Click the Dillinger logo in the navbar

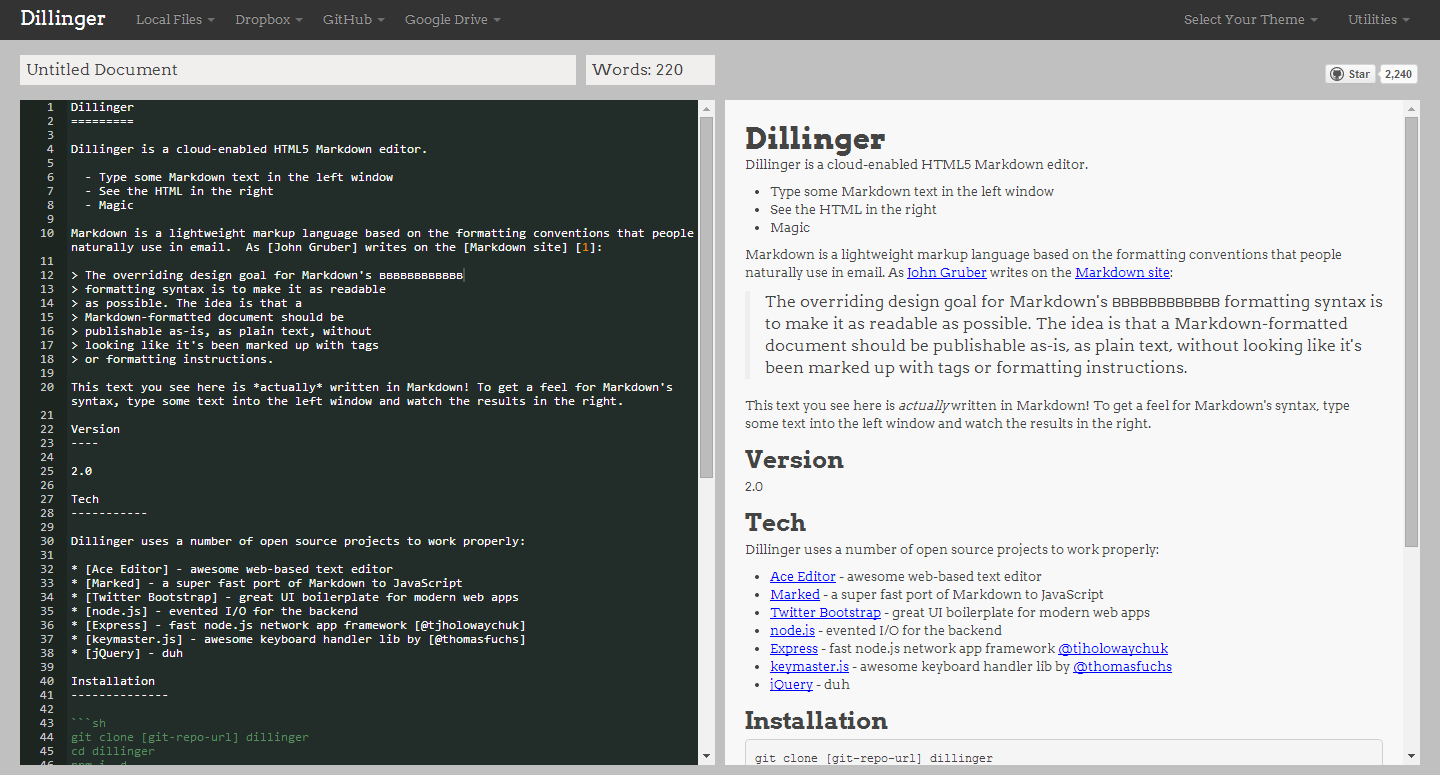62,19
